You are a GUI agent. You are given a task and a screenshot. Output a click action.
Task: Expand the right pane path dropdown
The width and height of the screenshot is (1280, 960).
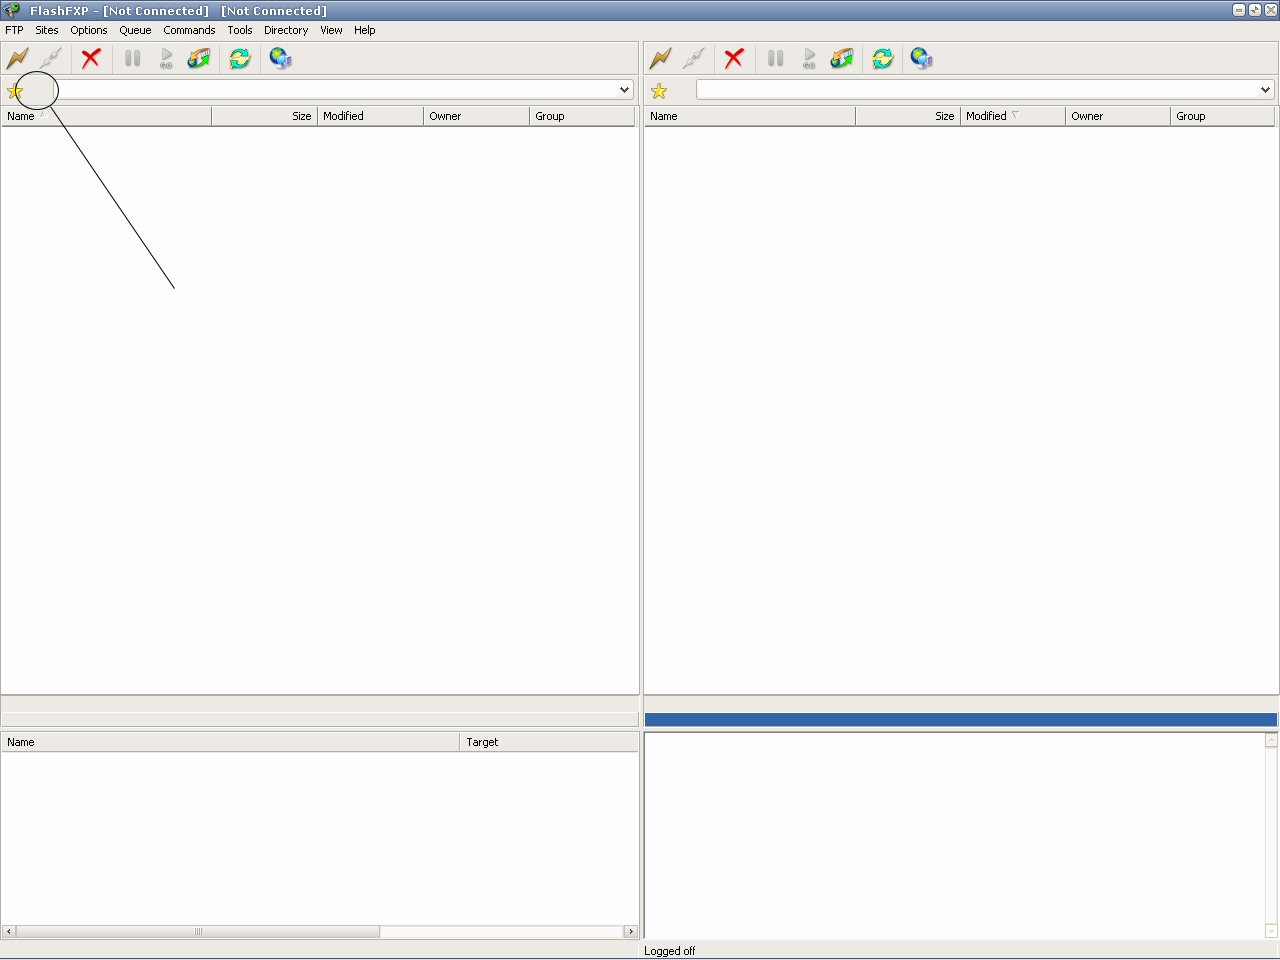1265,90
